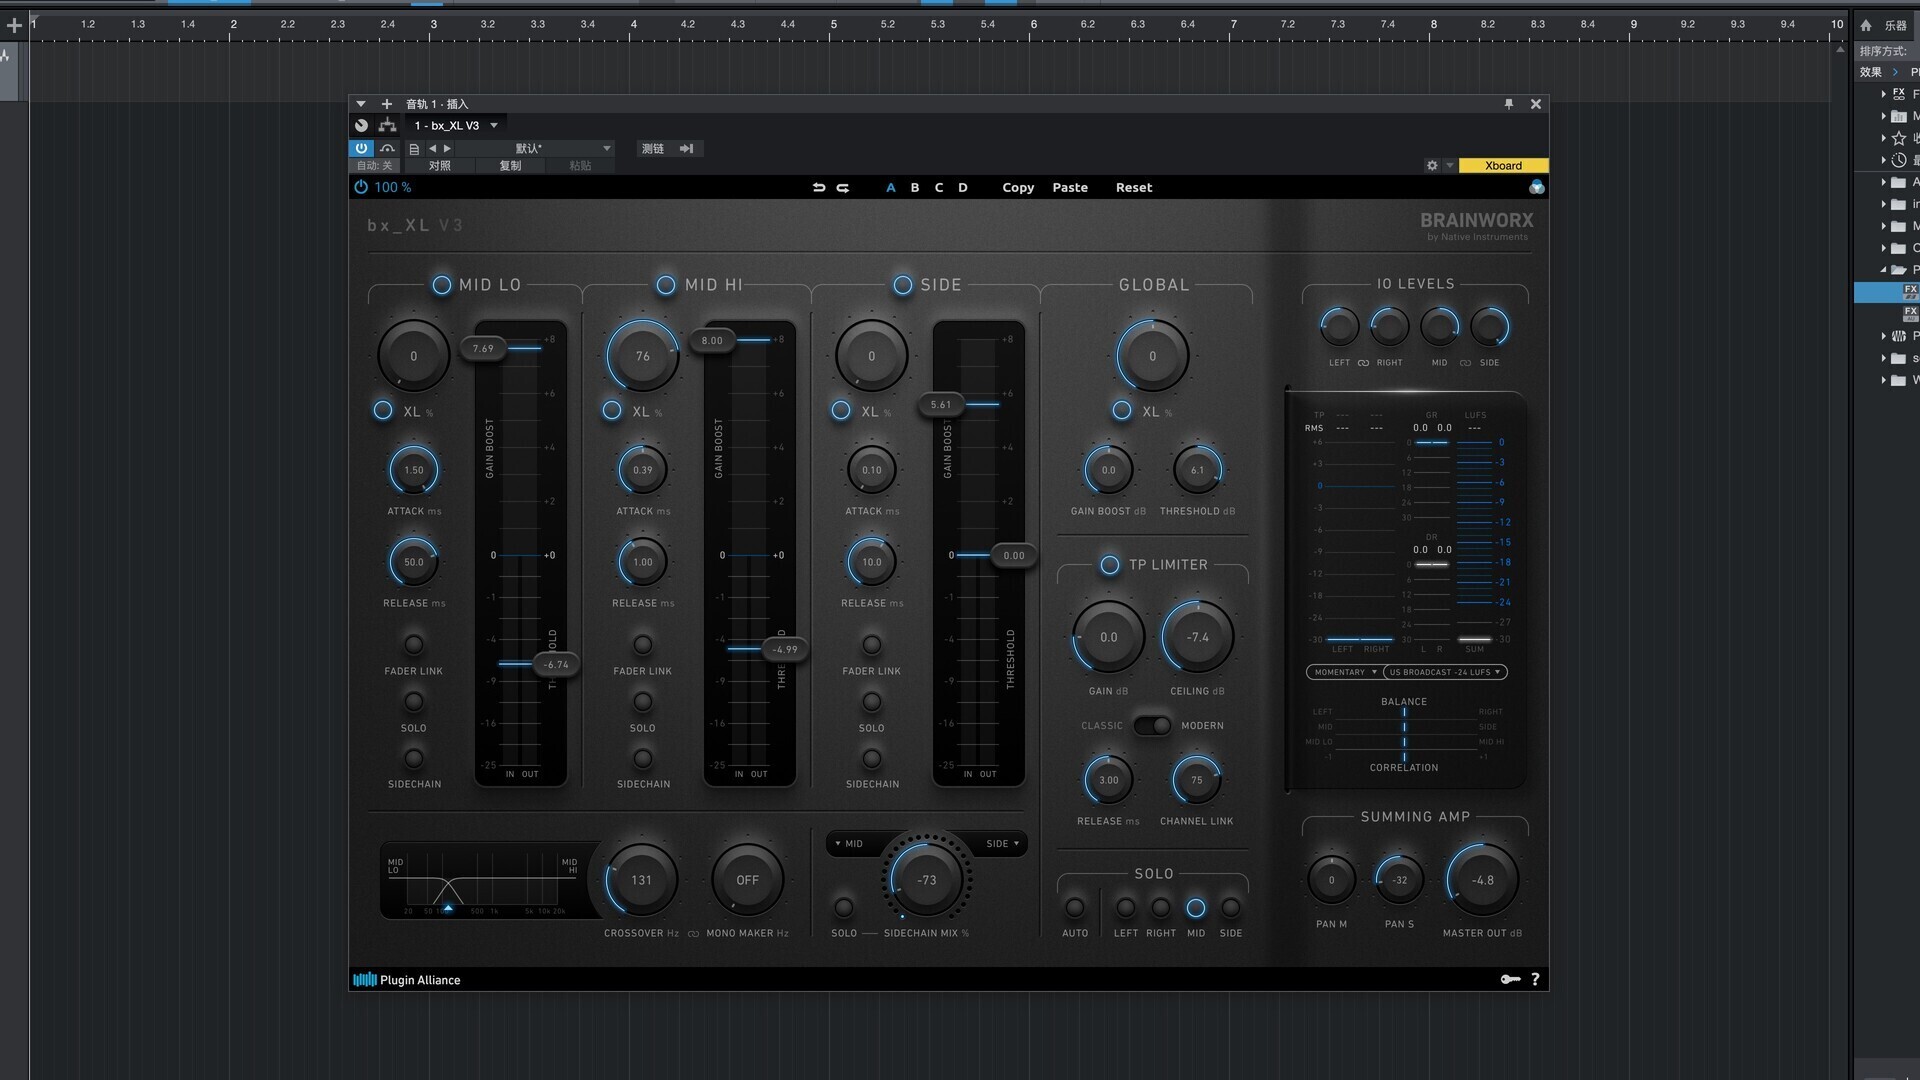The image size is (1920, 1080).
Task: Pin the plugin window with the pin icon
Action: point(1509,104)
